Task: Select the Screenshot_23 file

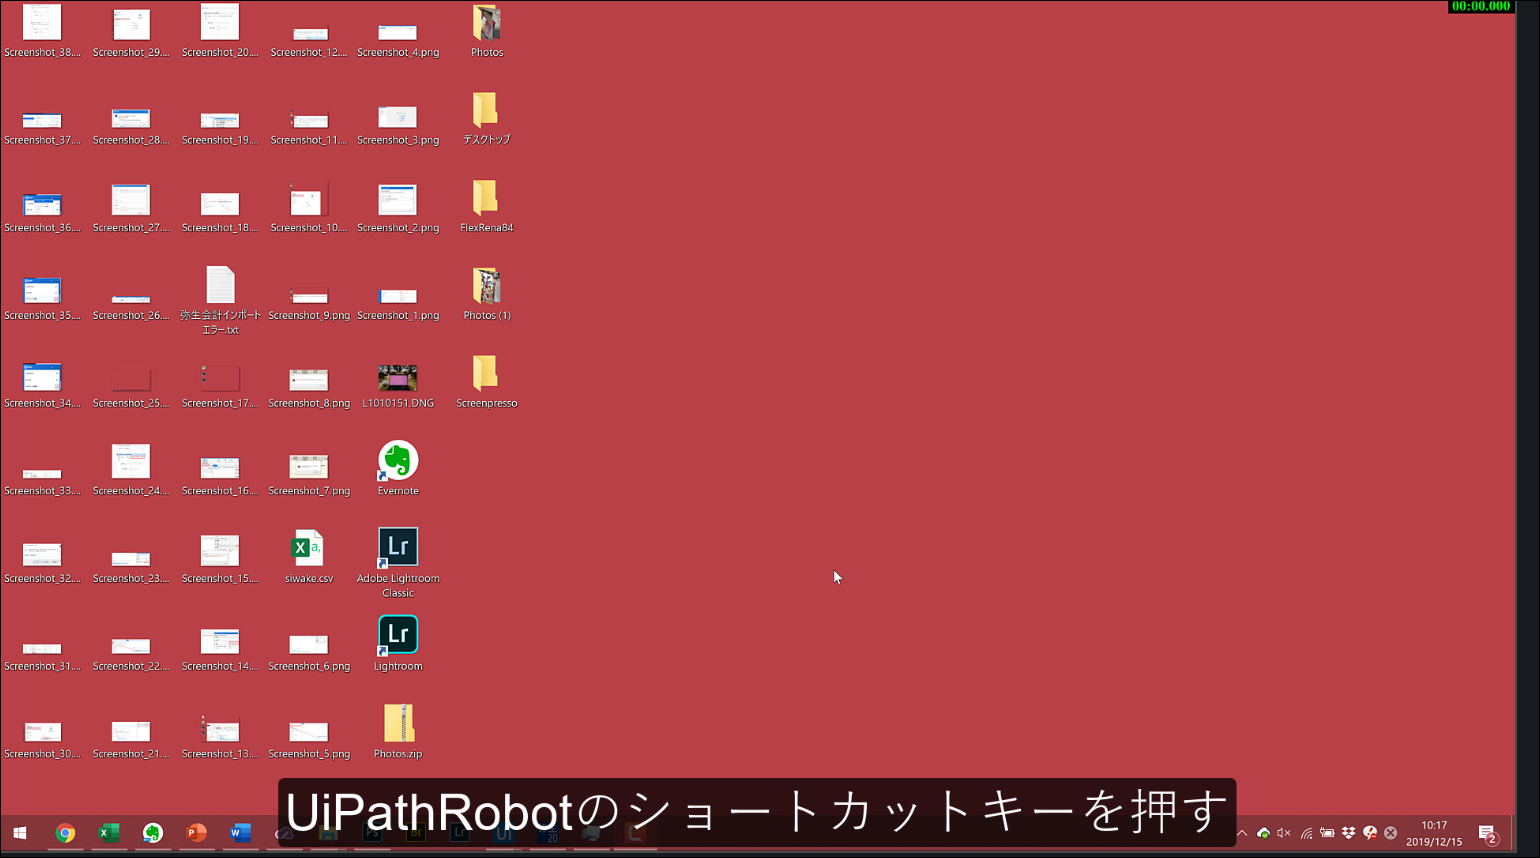Action: coord(131,567)
